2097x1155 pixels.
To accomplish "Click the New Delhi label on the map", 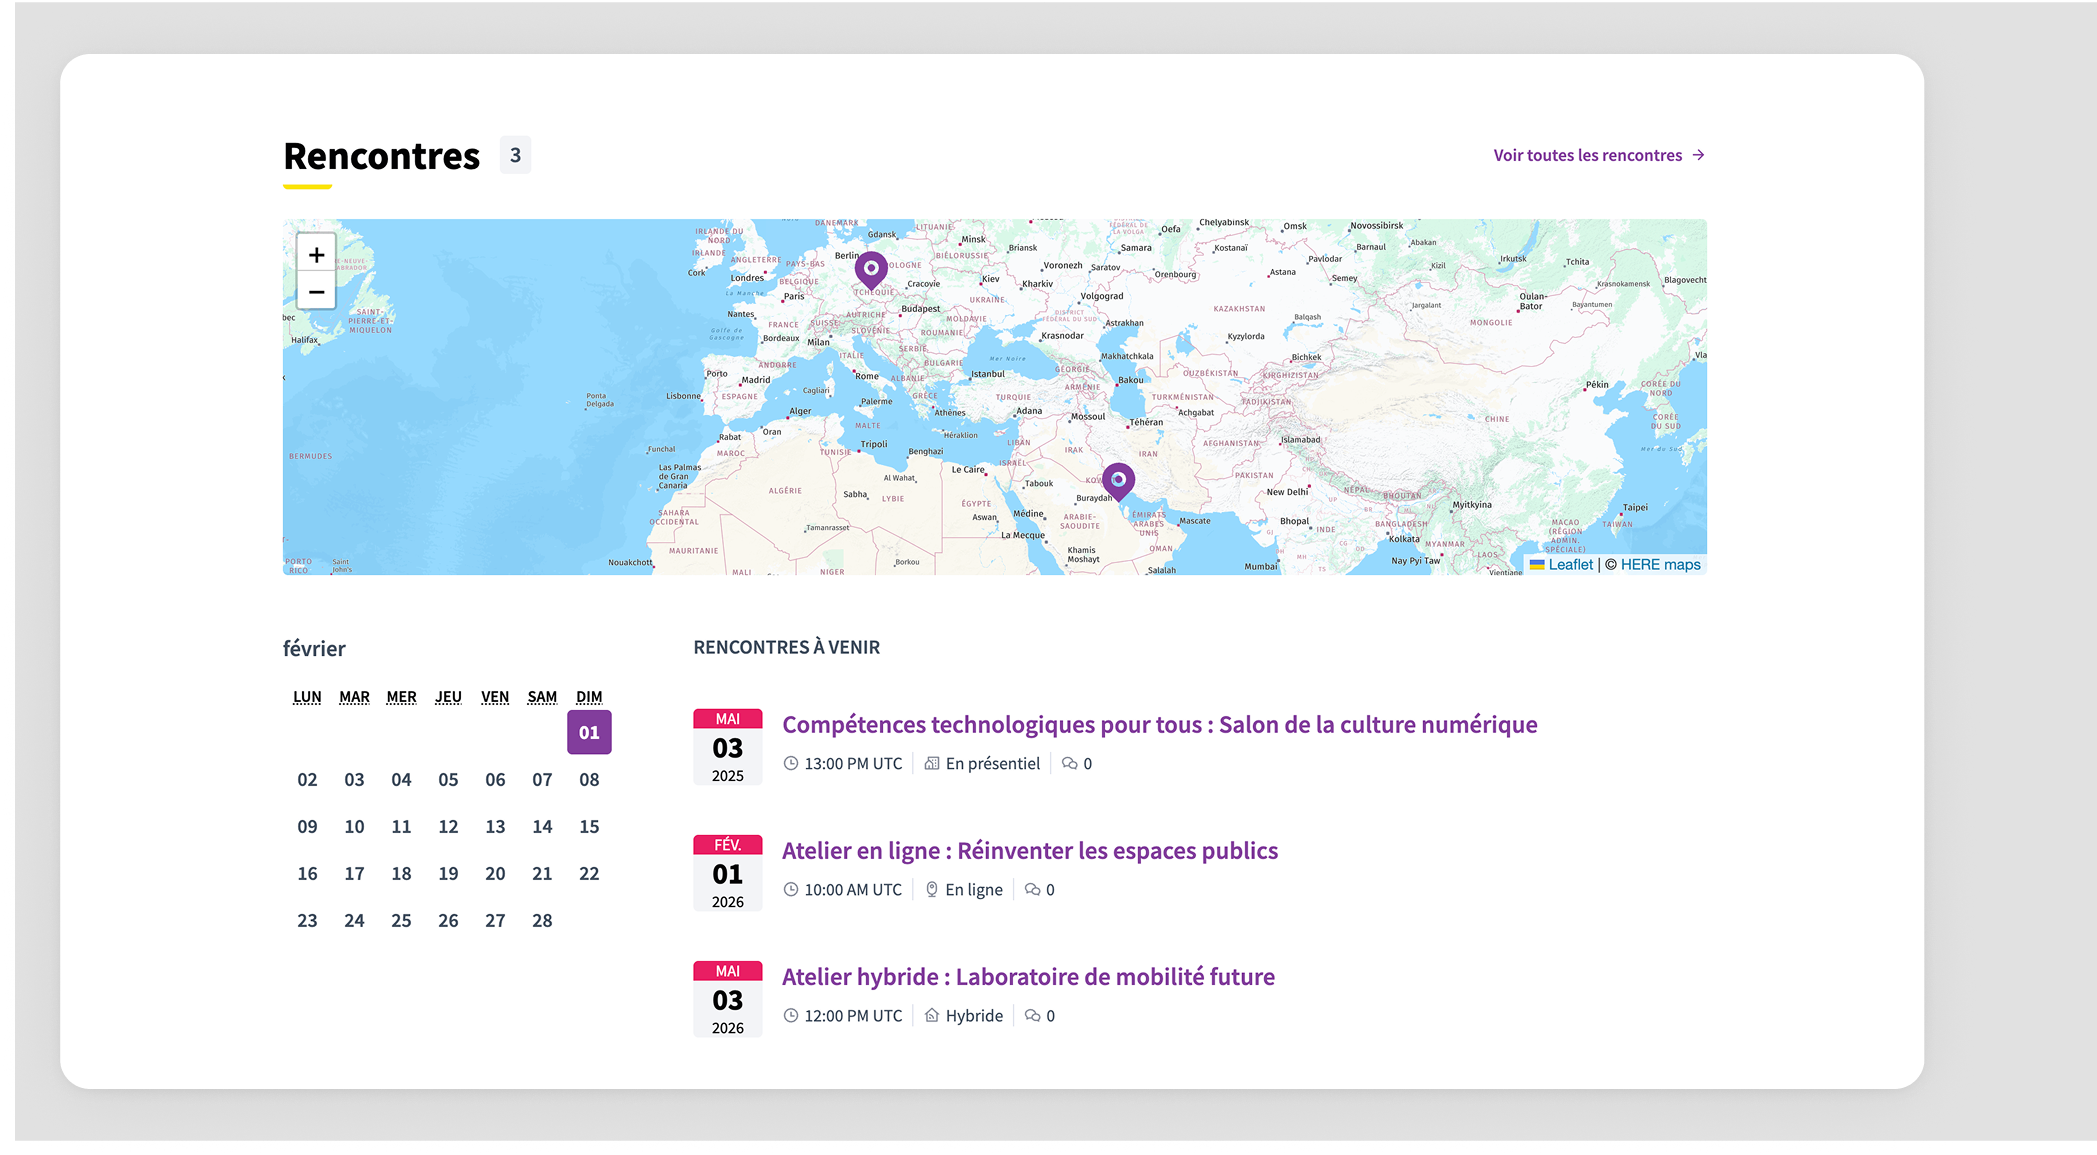I will pyautogui.click(x=1287, y=492).
